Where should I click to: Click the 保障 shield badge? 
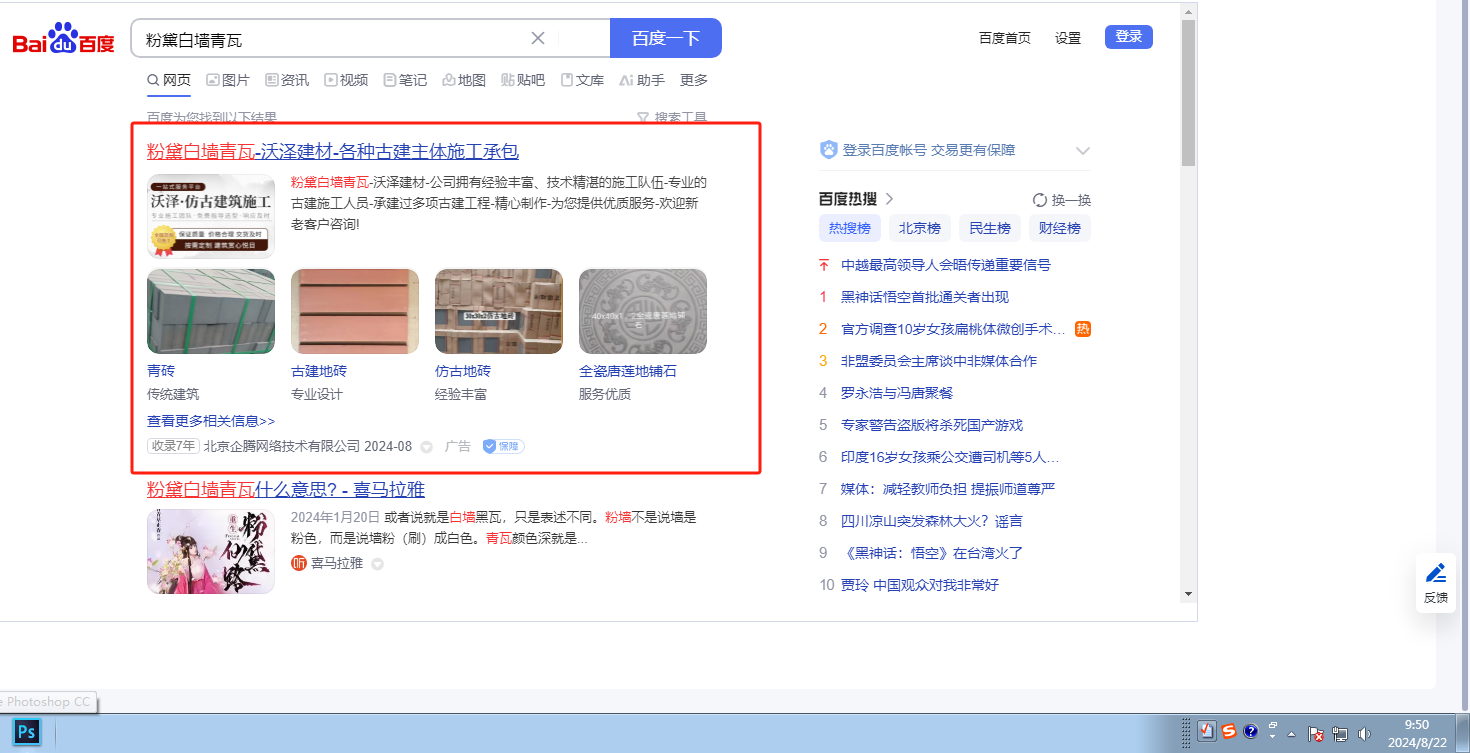503,446
